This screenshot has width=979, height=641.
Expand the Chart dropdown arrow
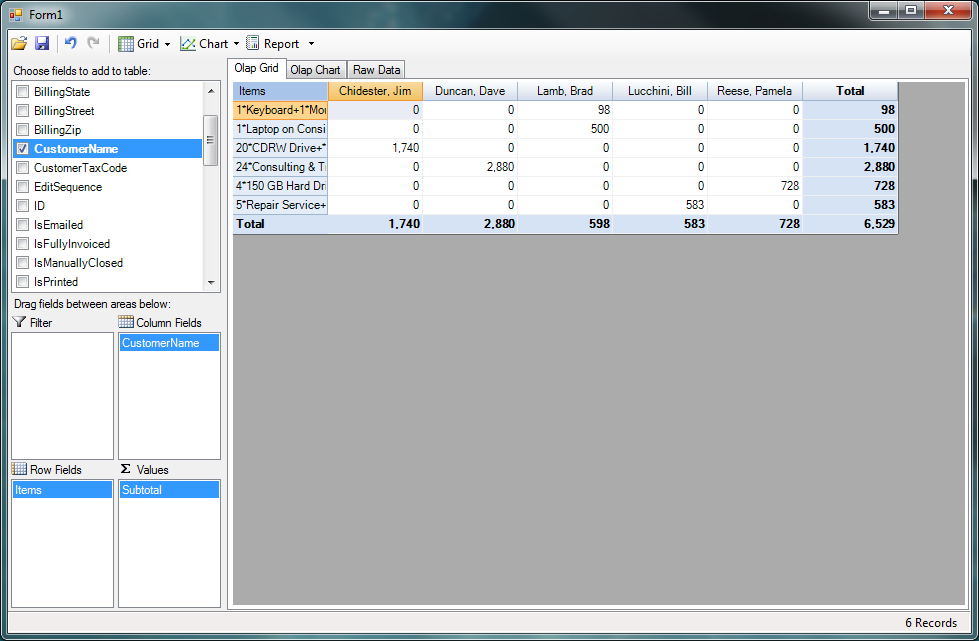236,44
